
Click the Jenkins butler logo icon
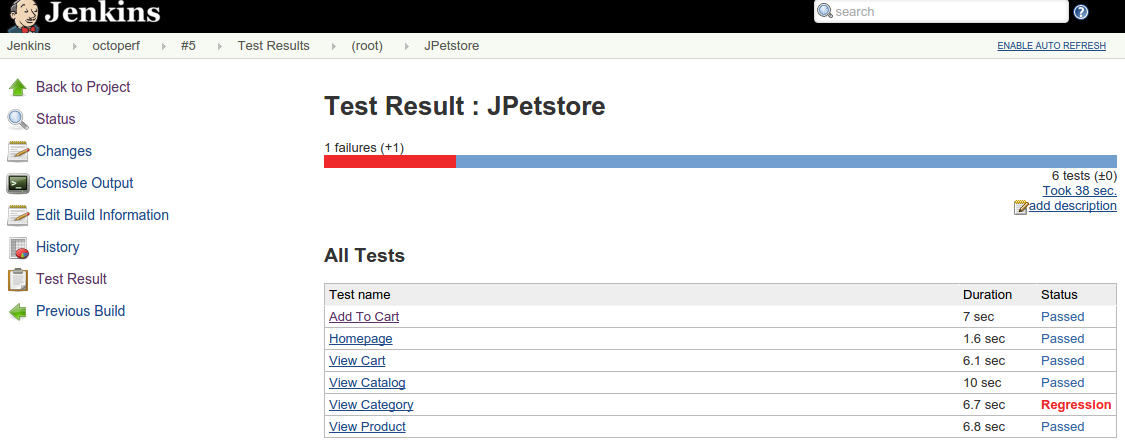pos(24,16)
